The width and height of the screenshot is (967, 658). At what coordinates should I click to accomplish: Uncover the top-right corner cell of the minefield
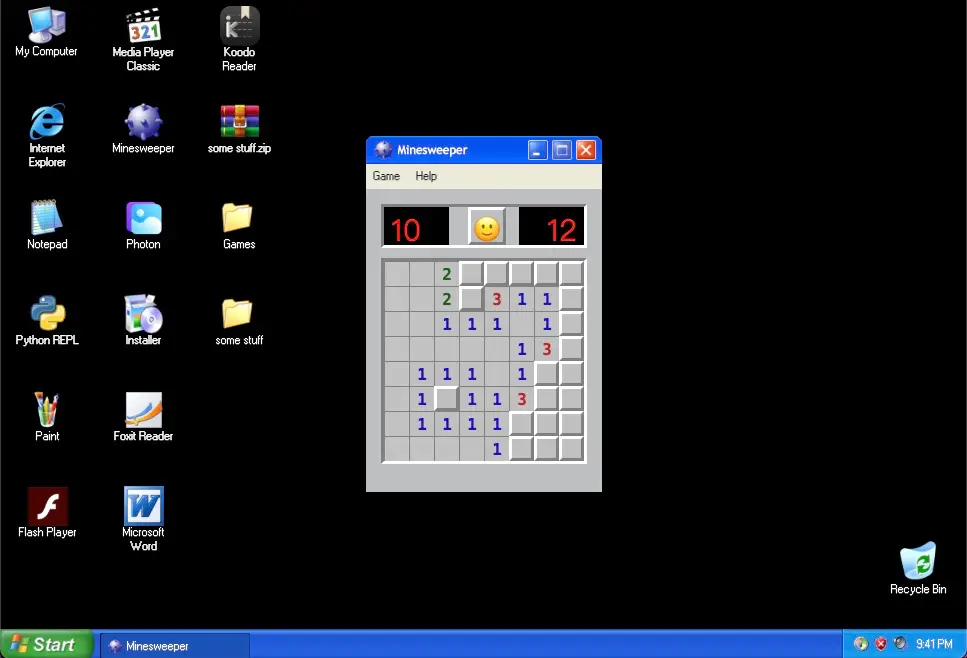coord(572,274)
